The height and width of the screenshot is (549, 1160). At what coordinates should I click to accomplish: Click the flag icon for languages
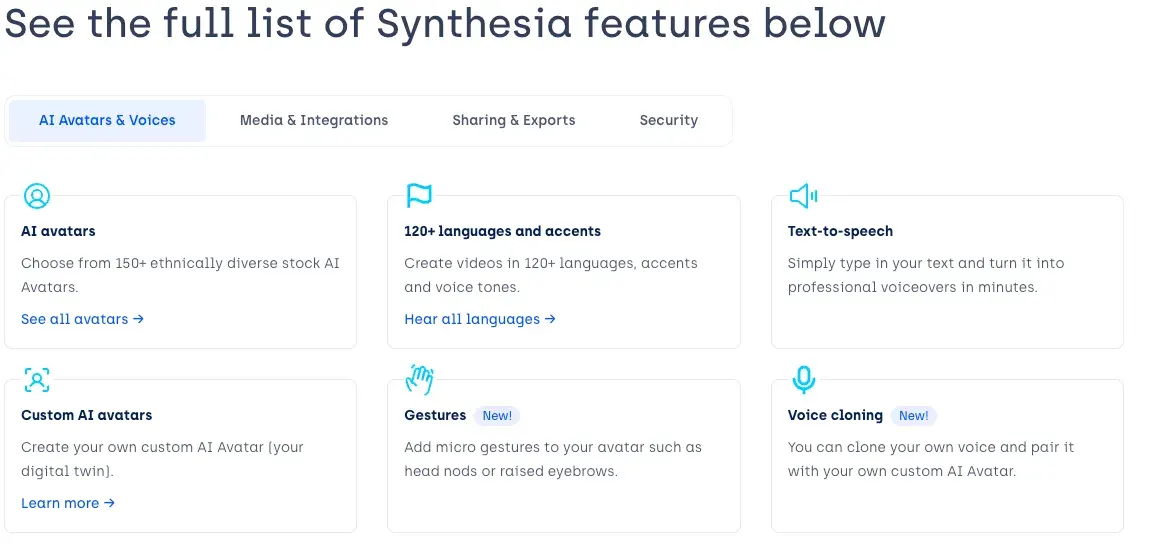[x=419, y=196]
